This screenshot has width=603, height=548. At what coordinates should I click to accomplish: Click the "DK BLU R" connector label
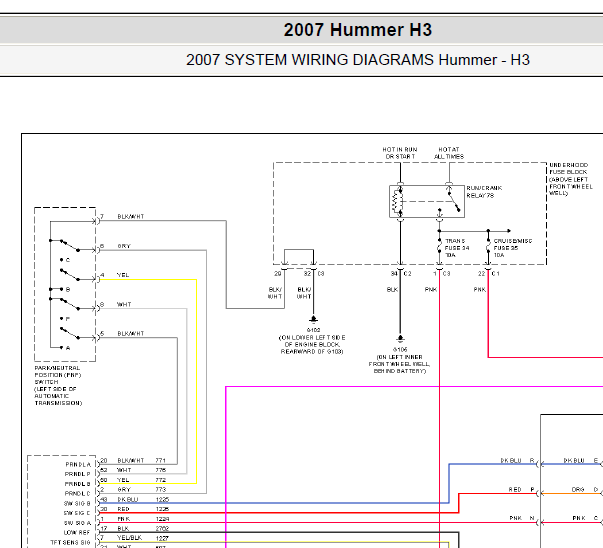(517, 460)
